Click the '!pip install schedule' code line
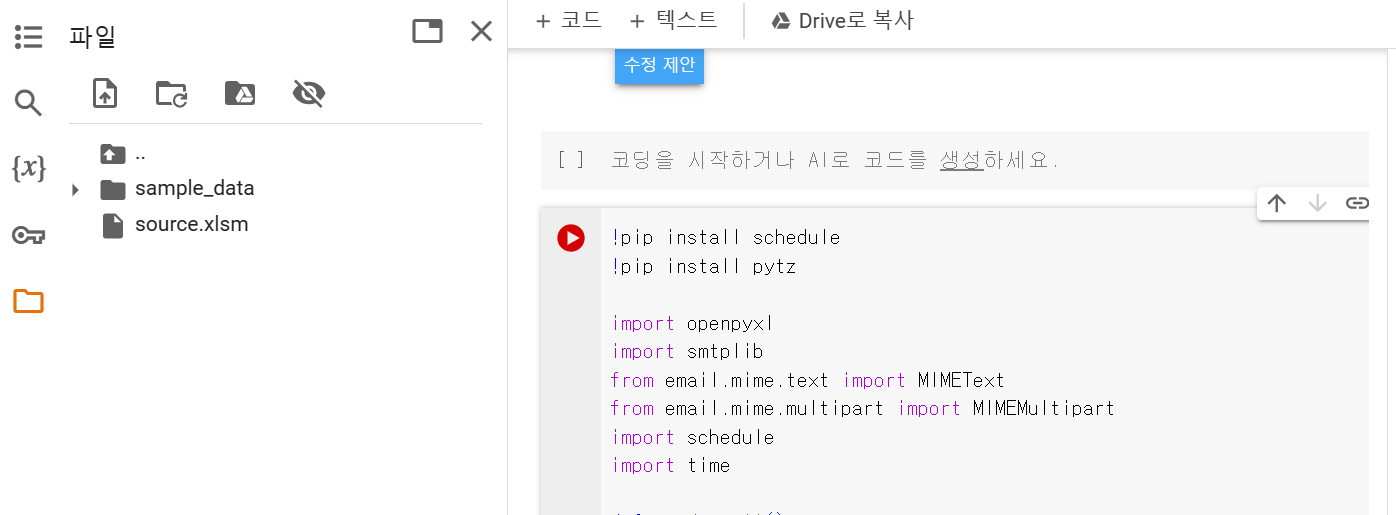The width and height of the screenshot is (1396, 515). pyautogui.click(x=726, y=238)
